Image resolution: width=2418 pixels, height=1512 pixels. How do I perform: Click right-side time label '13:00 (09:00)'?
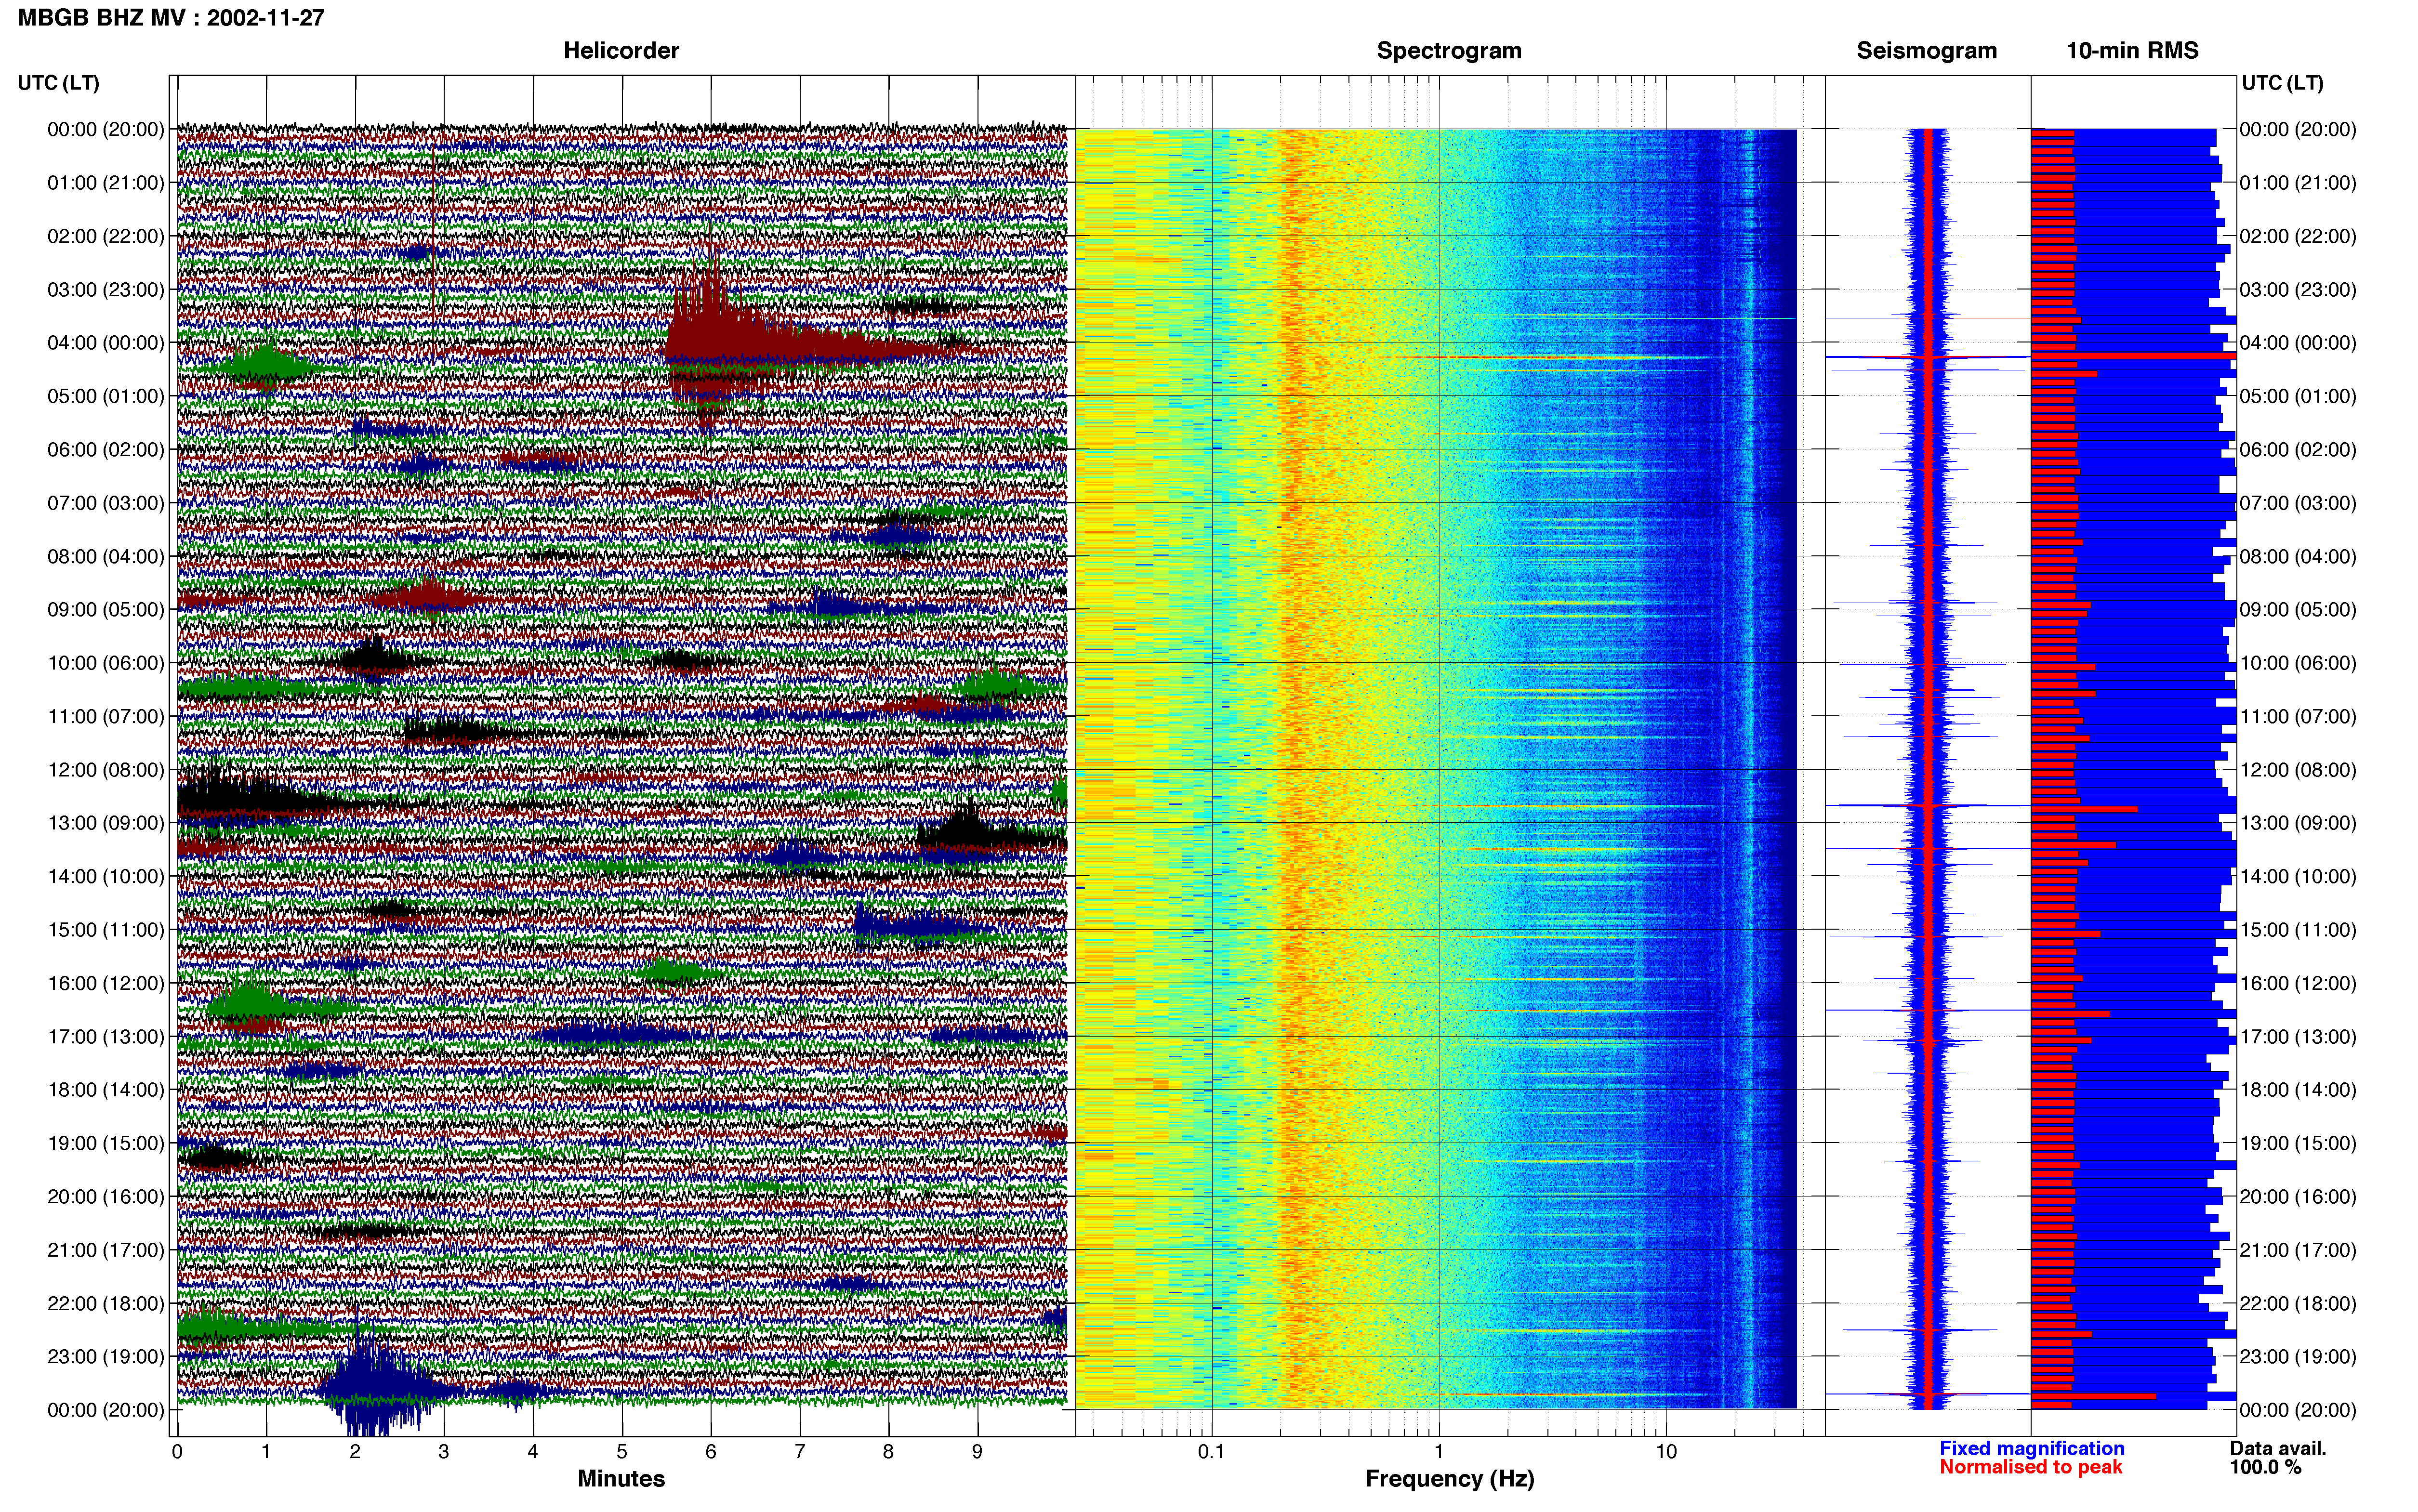[2298, 823]
